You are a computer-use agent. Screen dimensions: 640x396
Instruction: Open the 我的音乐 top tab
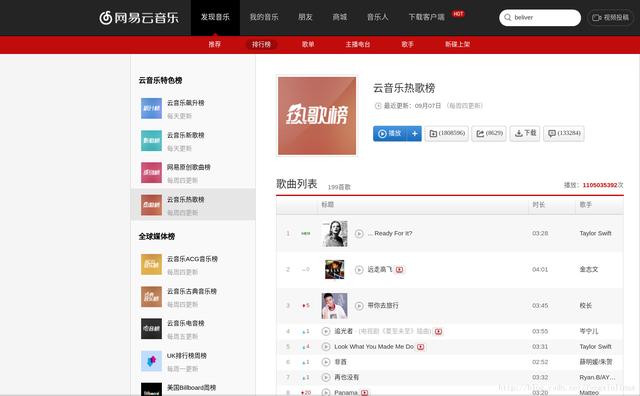[x=264, y=18]
